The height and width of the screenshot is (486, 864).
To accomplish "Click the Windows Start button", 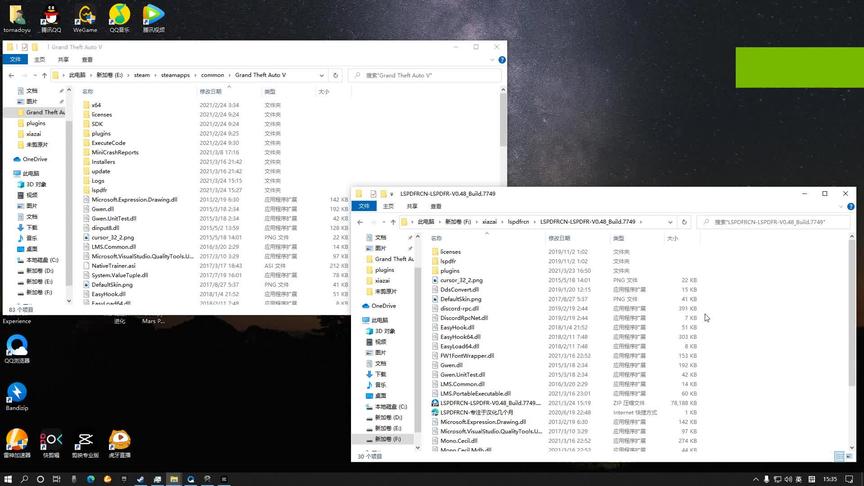I will pyautogui.click(x=10, y=478).
